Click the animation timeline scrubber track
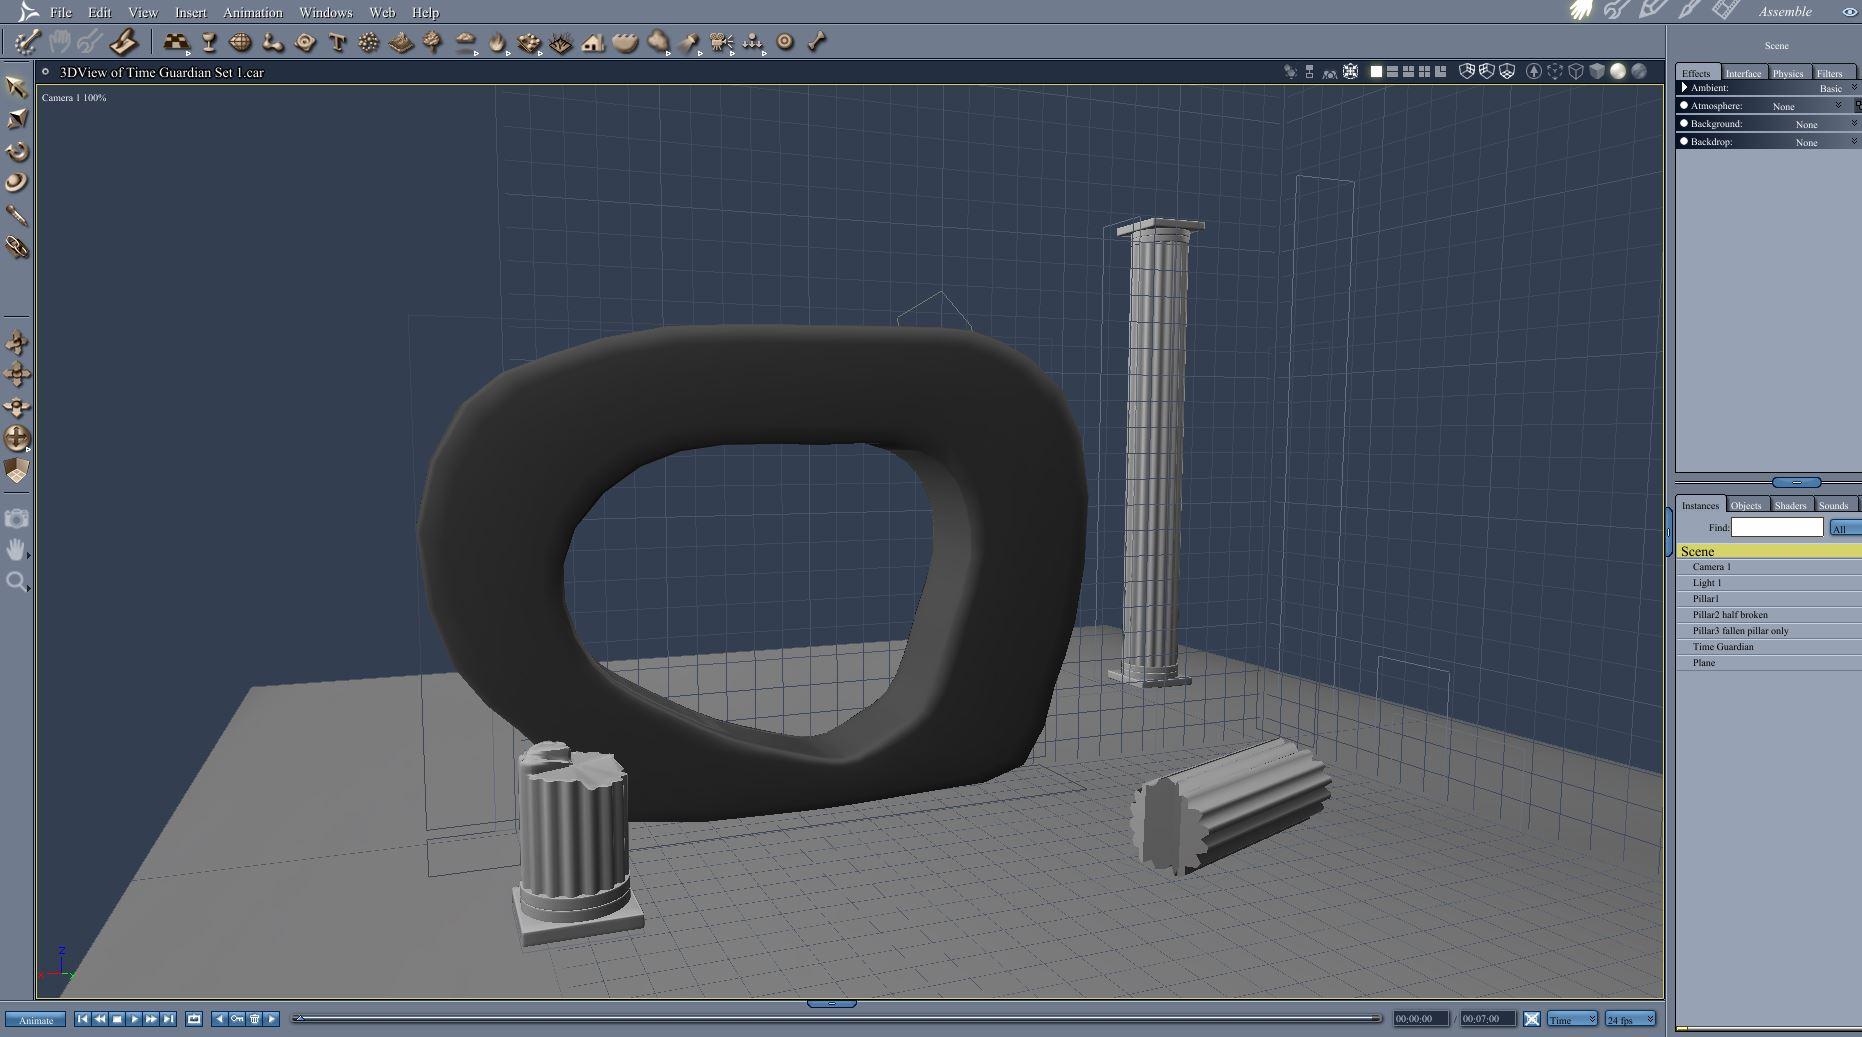The image size is (1862, 1037). tap(837, 1019)
